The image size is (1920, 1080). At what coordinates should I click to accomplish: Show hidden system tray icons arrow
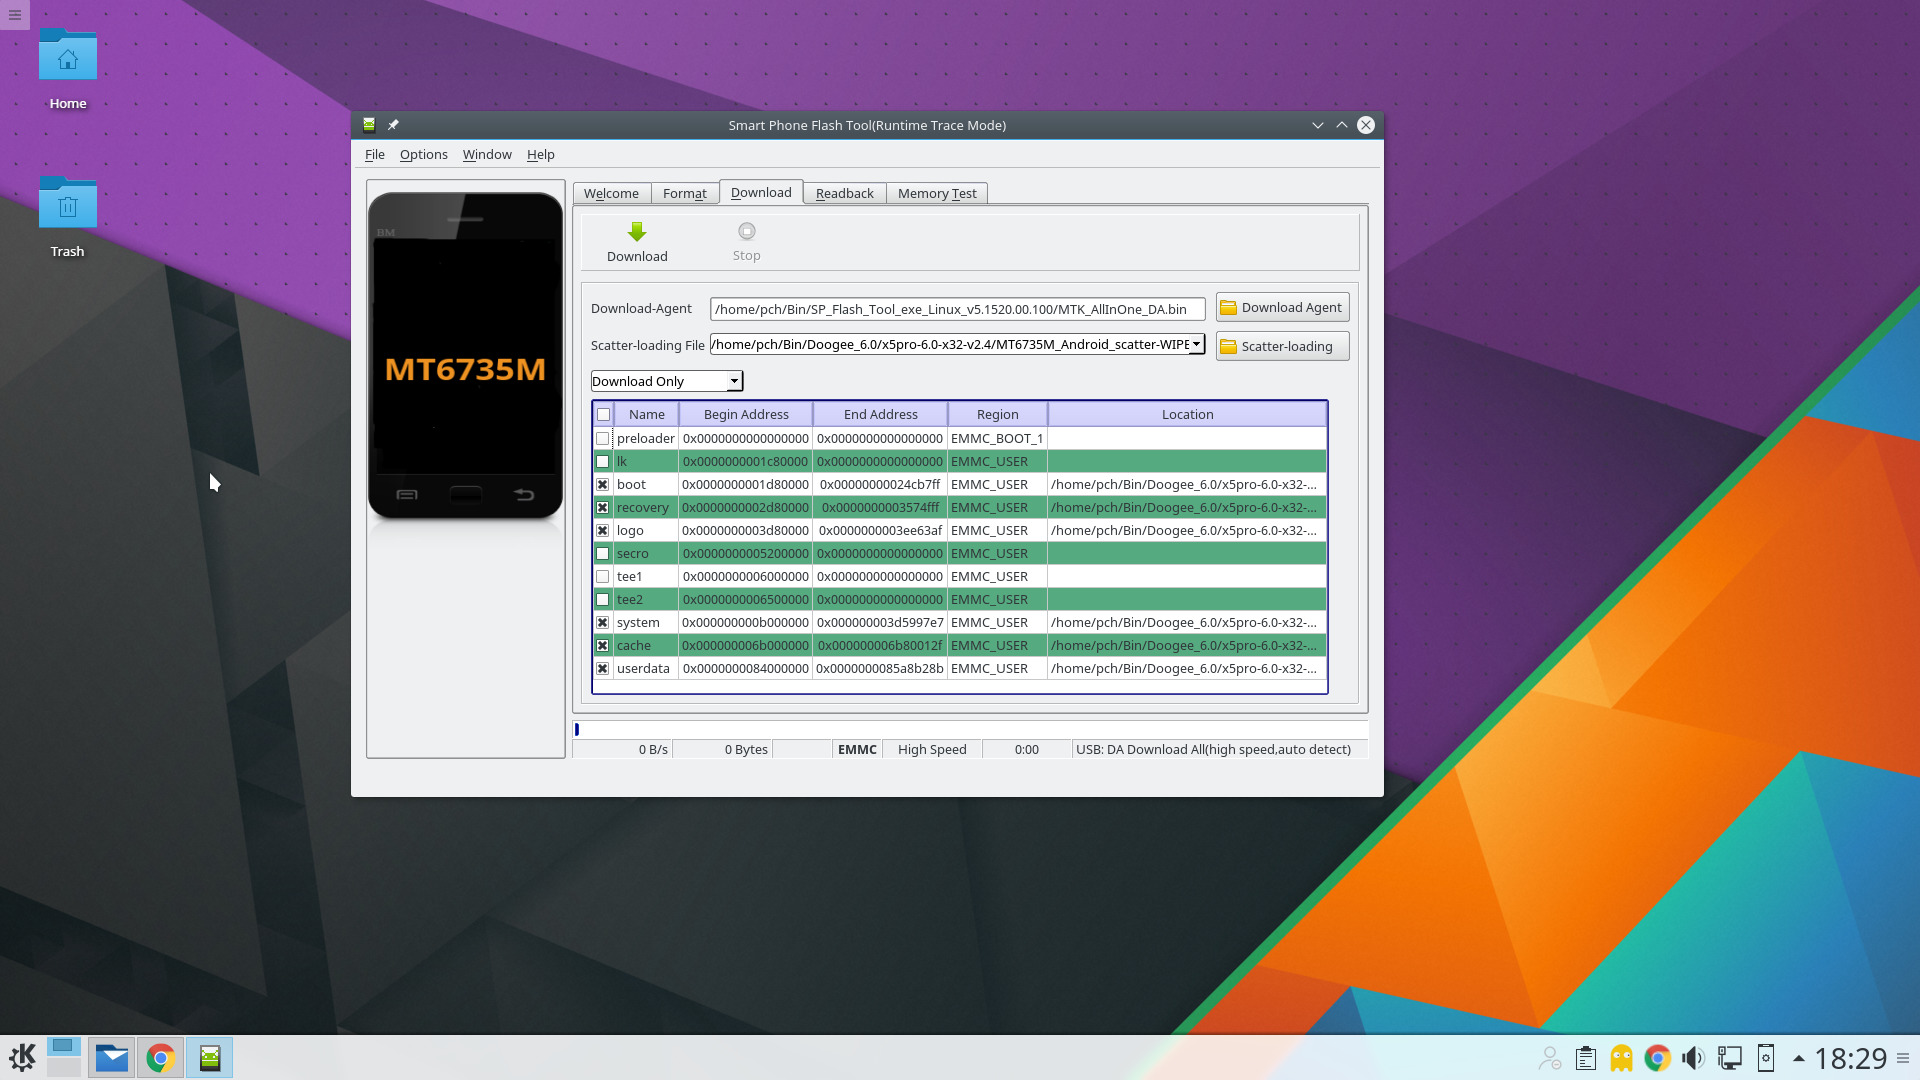(1798, 1058)
